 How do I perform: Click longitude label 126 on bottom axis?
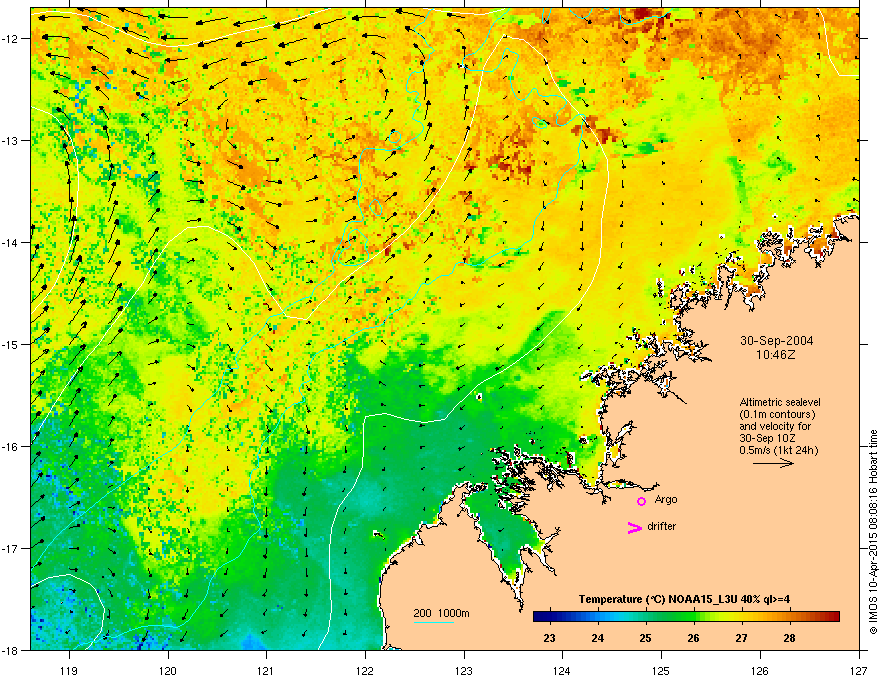coord(760,670)
